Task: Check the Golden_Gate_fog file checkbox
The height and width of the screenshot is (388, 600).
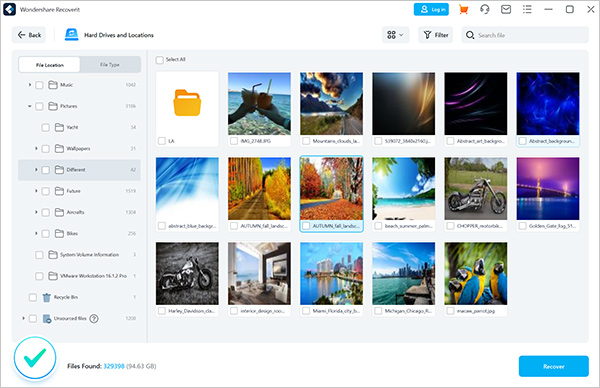Action: click(x=522, y=226)
